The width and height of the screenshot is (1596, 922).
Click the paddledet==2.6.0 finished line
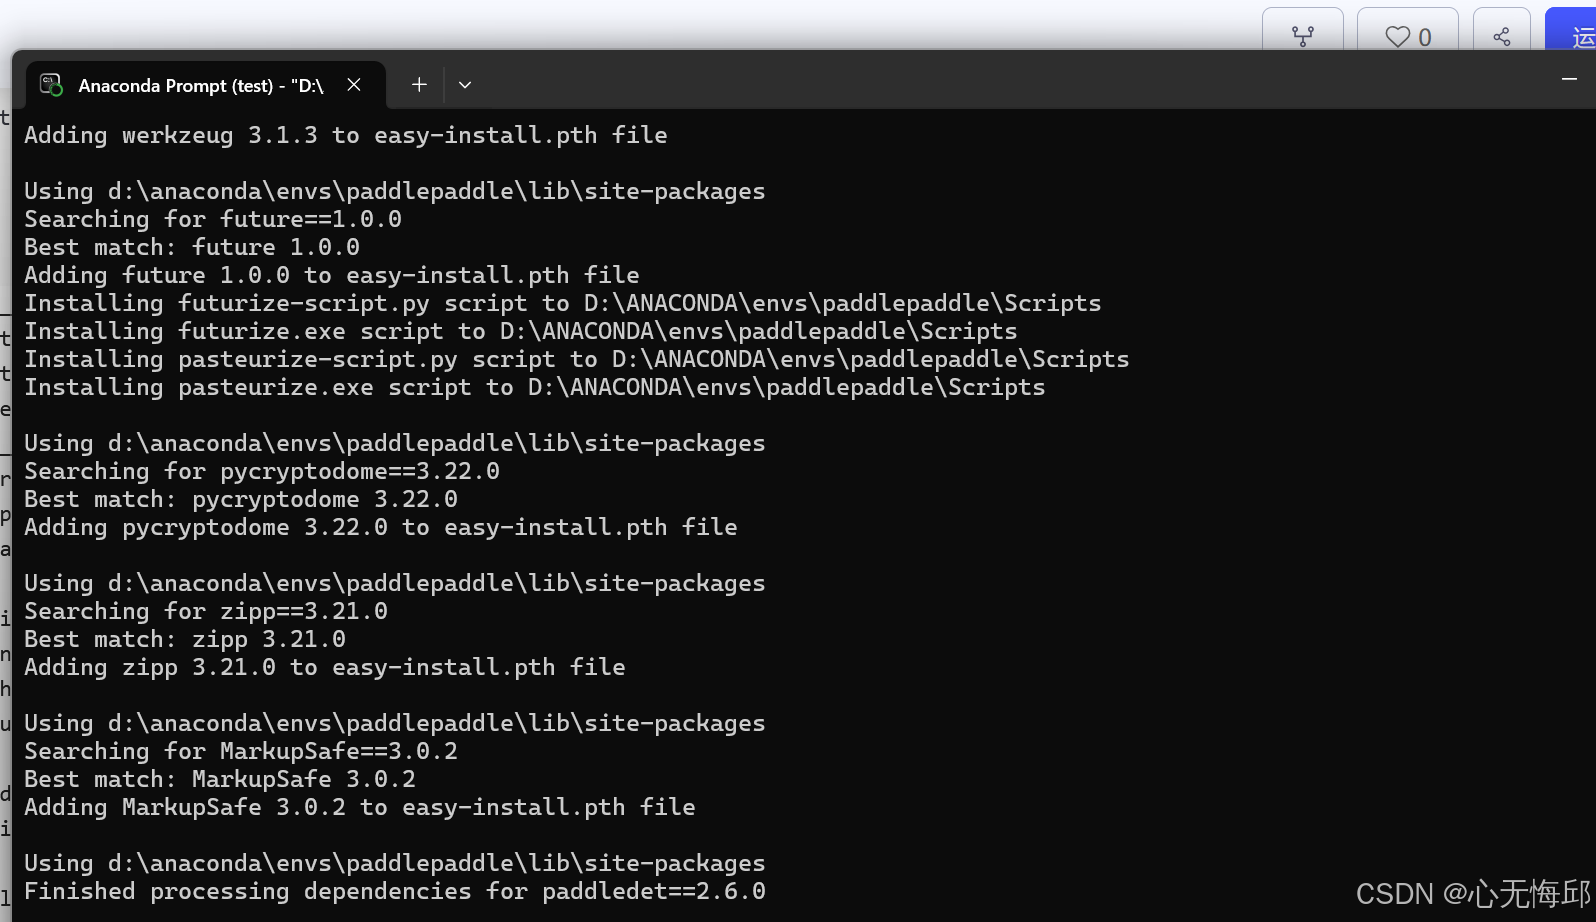394,891
